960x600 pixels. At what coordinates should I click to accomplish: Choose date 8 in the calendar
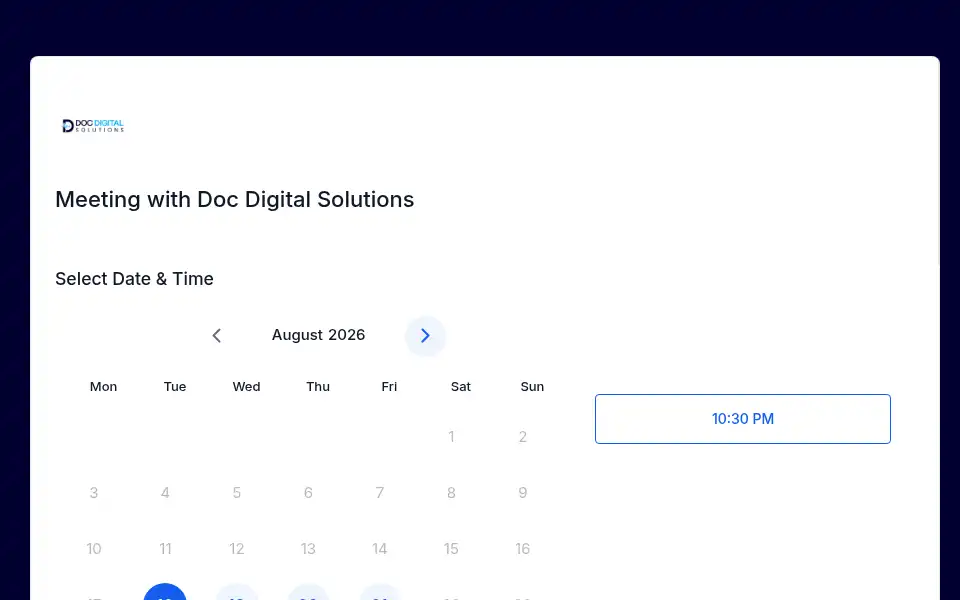[451, 493]
